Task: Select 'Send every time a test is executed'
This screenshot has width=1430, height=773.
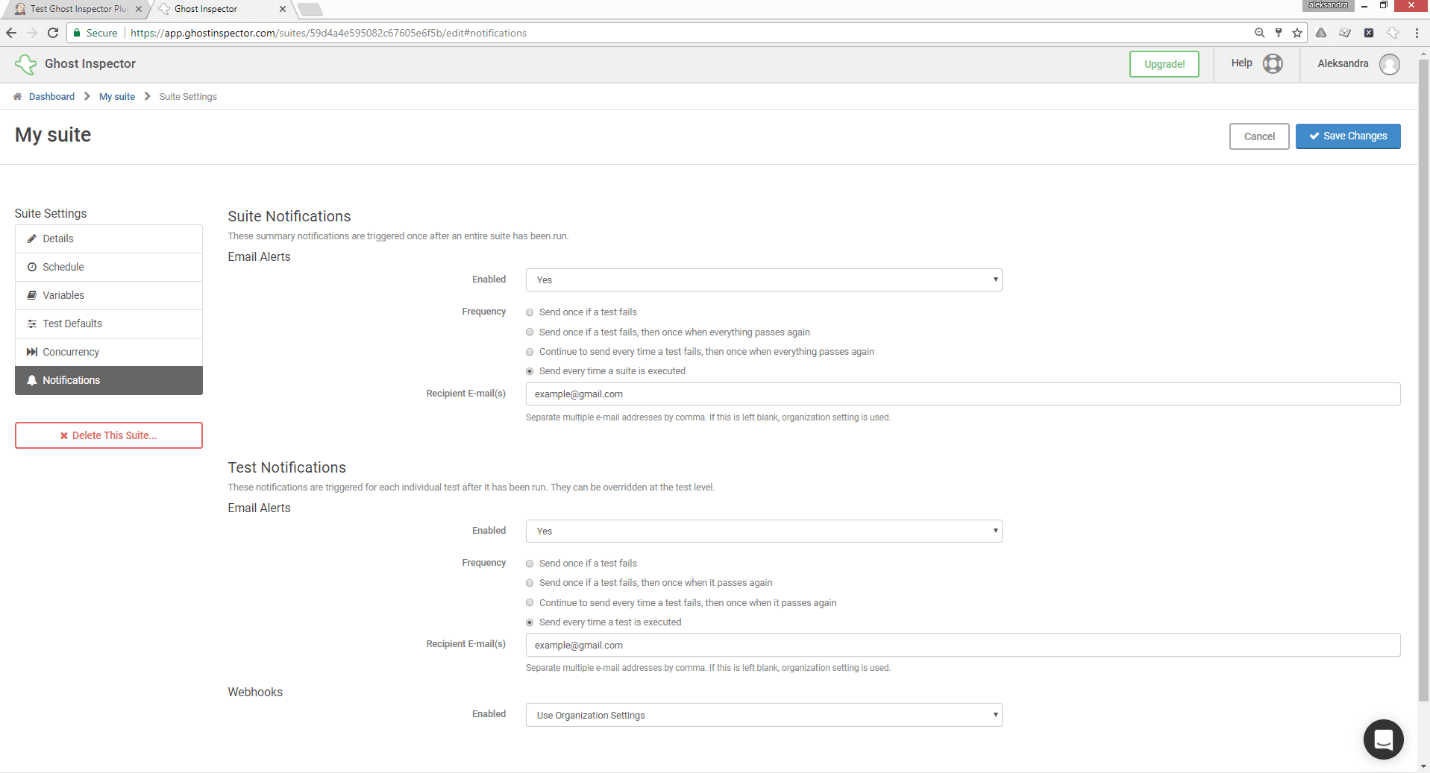Action: pos(530,622)
